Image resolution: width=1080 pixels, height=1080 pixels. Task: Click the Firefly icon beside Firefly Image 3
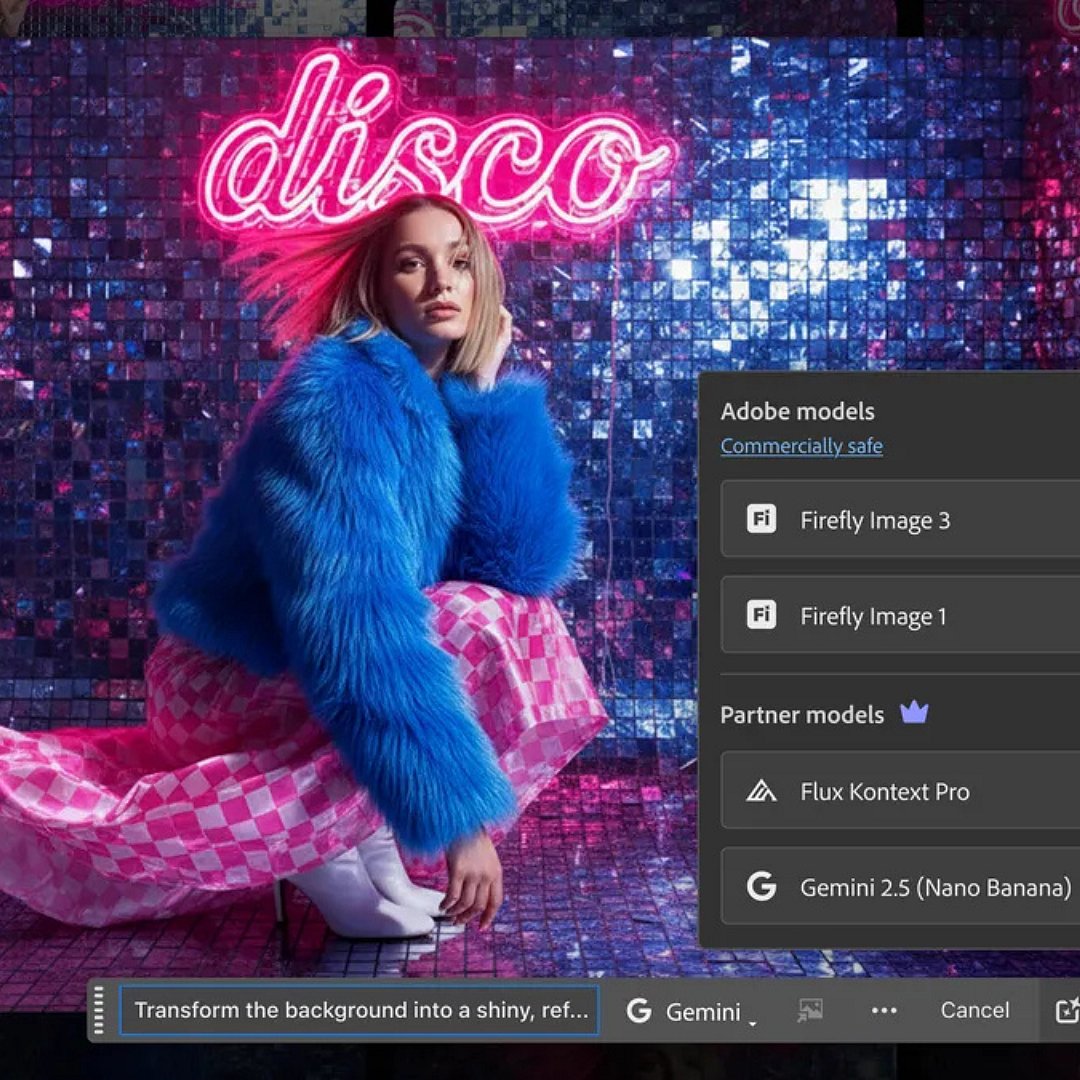tap(761, 519)
